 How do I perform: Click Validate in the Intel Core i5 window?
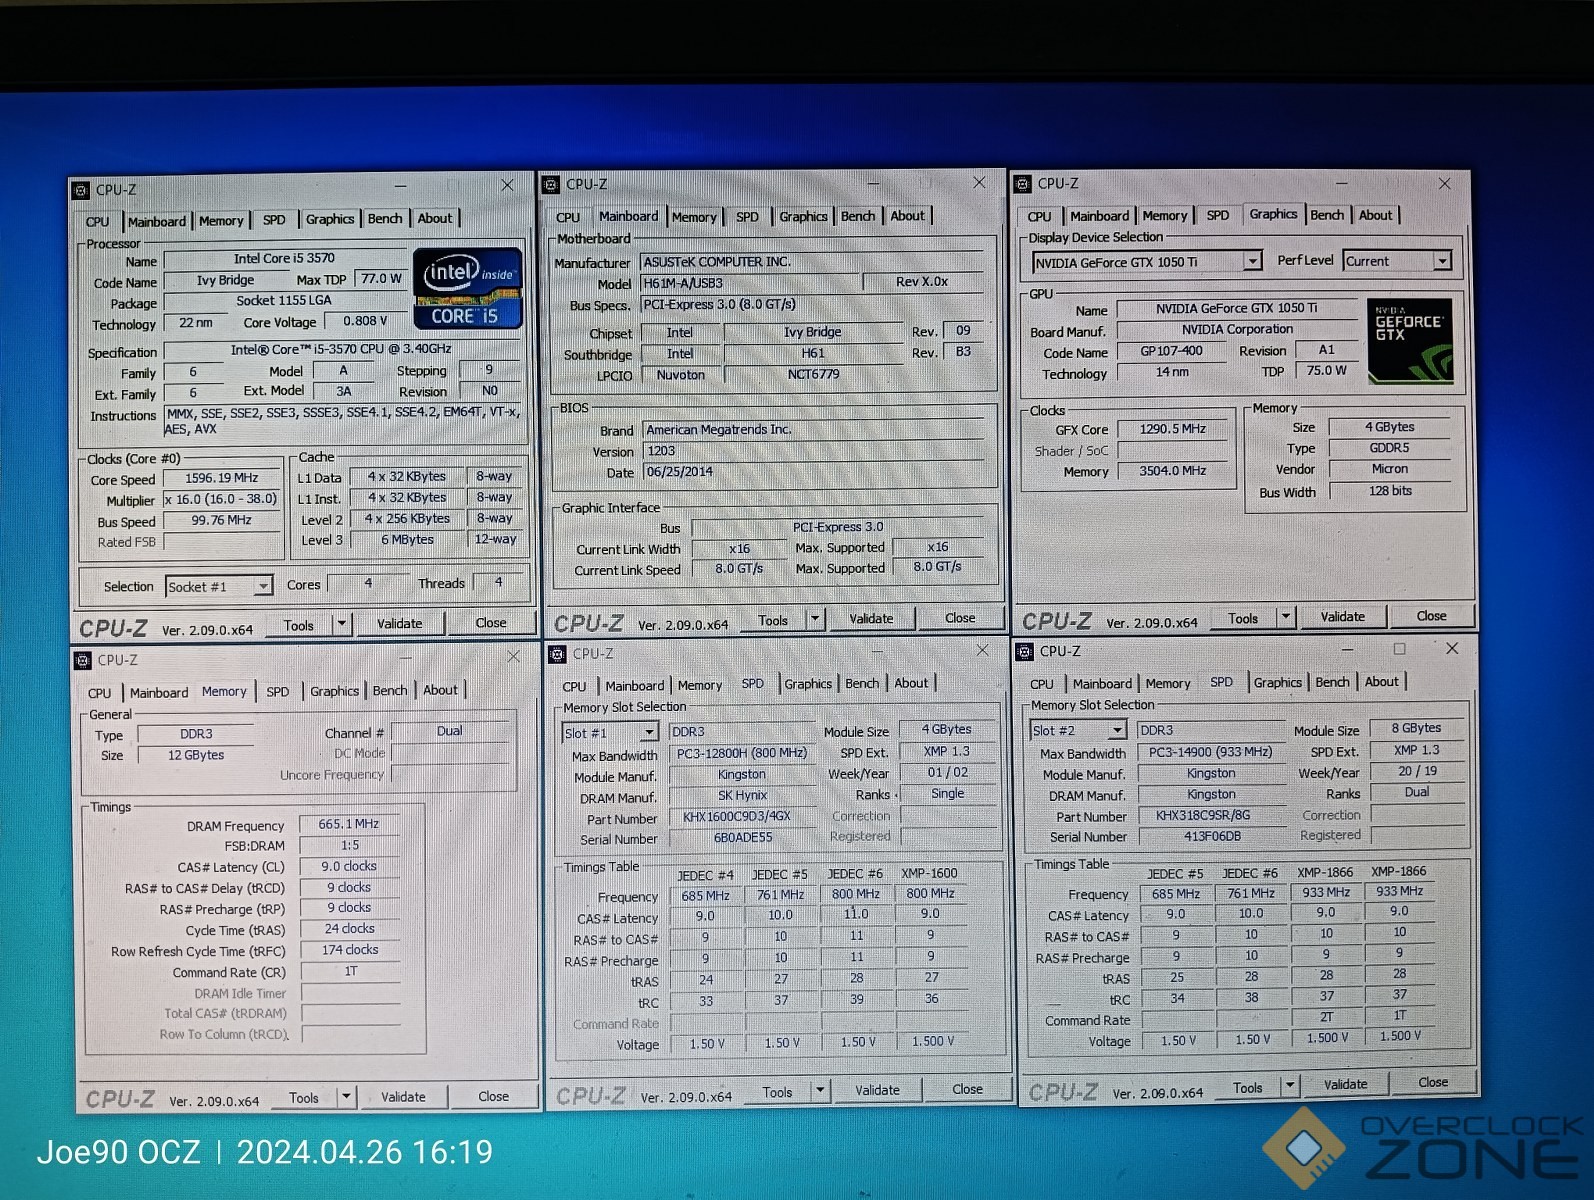pyautogui.click(x=400, y=623)
